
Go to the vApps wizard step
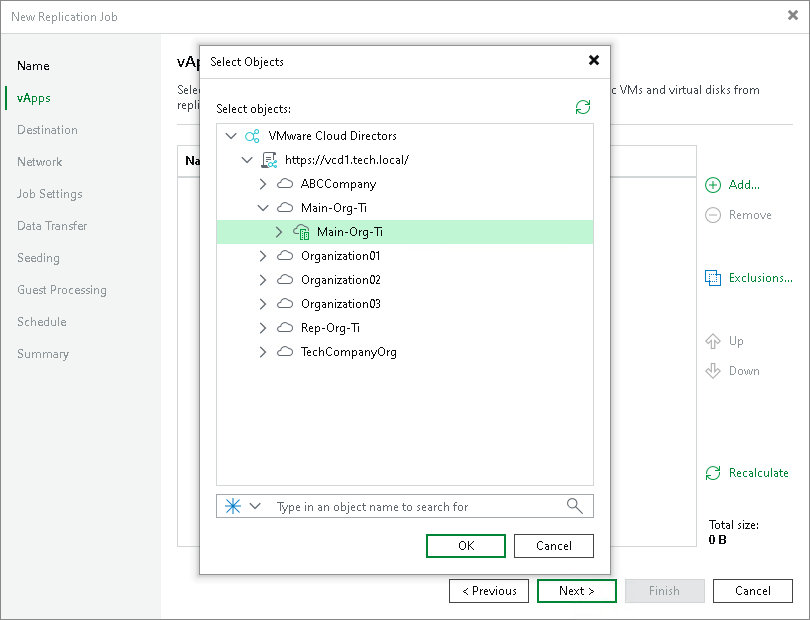[x=34, y=98]
